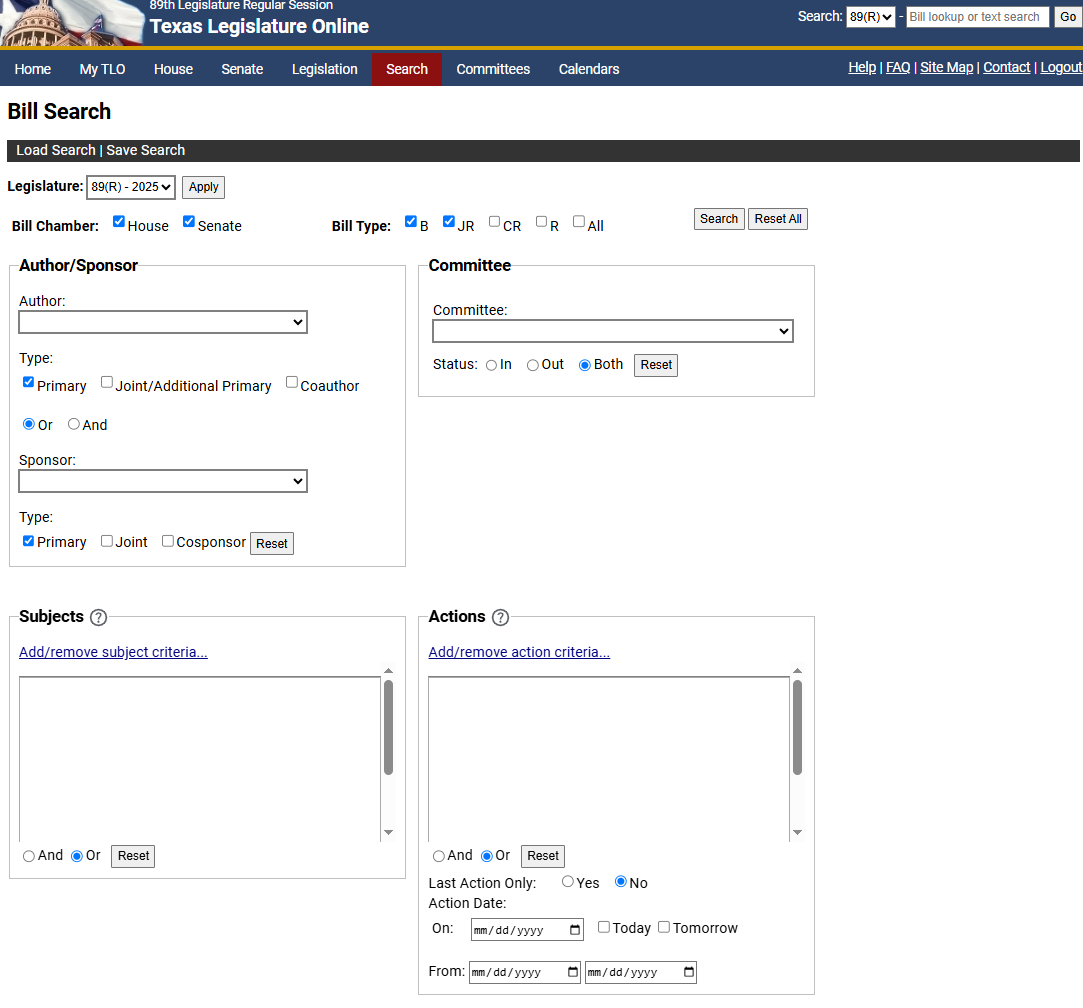1083x1008 pixels.
Task: Open the session dropdown in the header search
Action: (x=870, y=16)
